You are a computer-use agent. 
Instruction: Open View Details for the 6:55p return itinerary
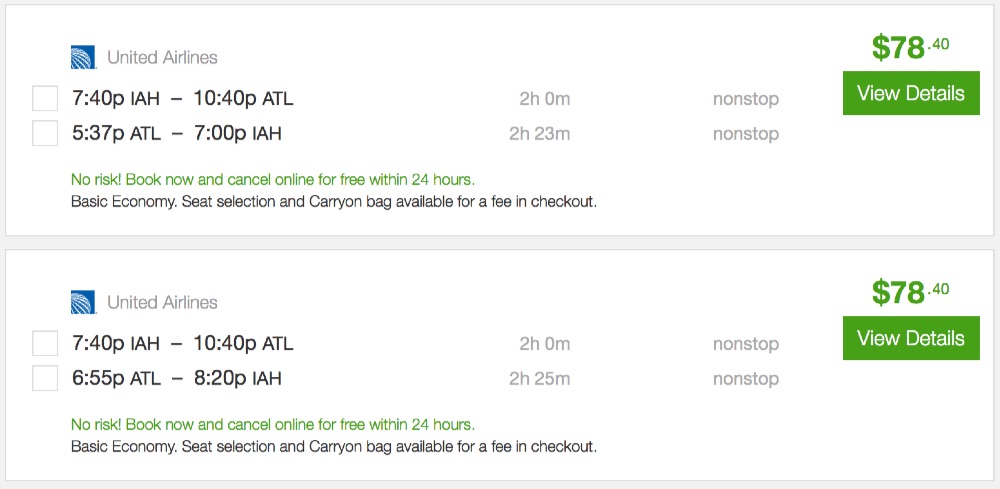(910, 338)
